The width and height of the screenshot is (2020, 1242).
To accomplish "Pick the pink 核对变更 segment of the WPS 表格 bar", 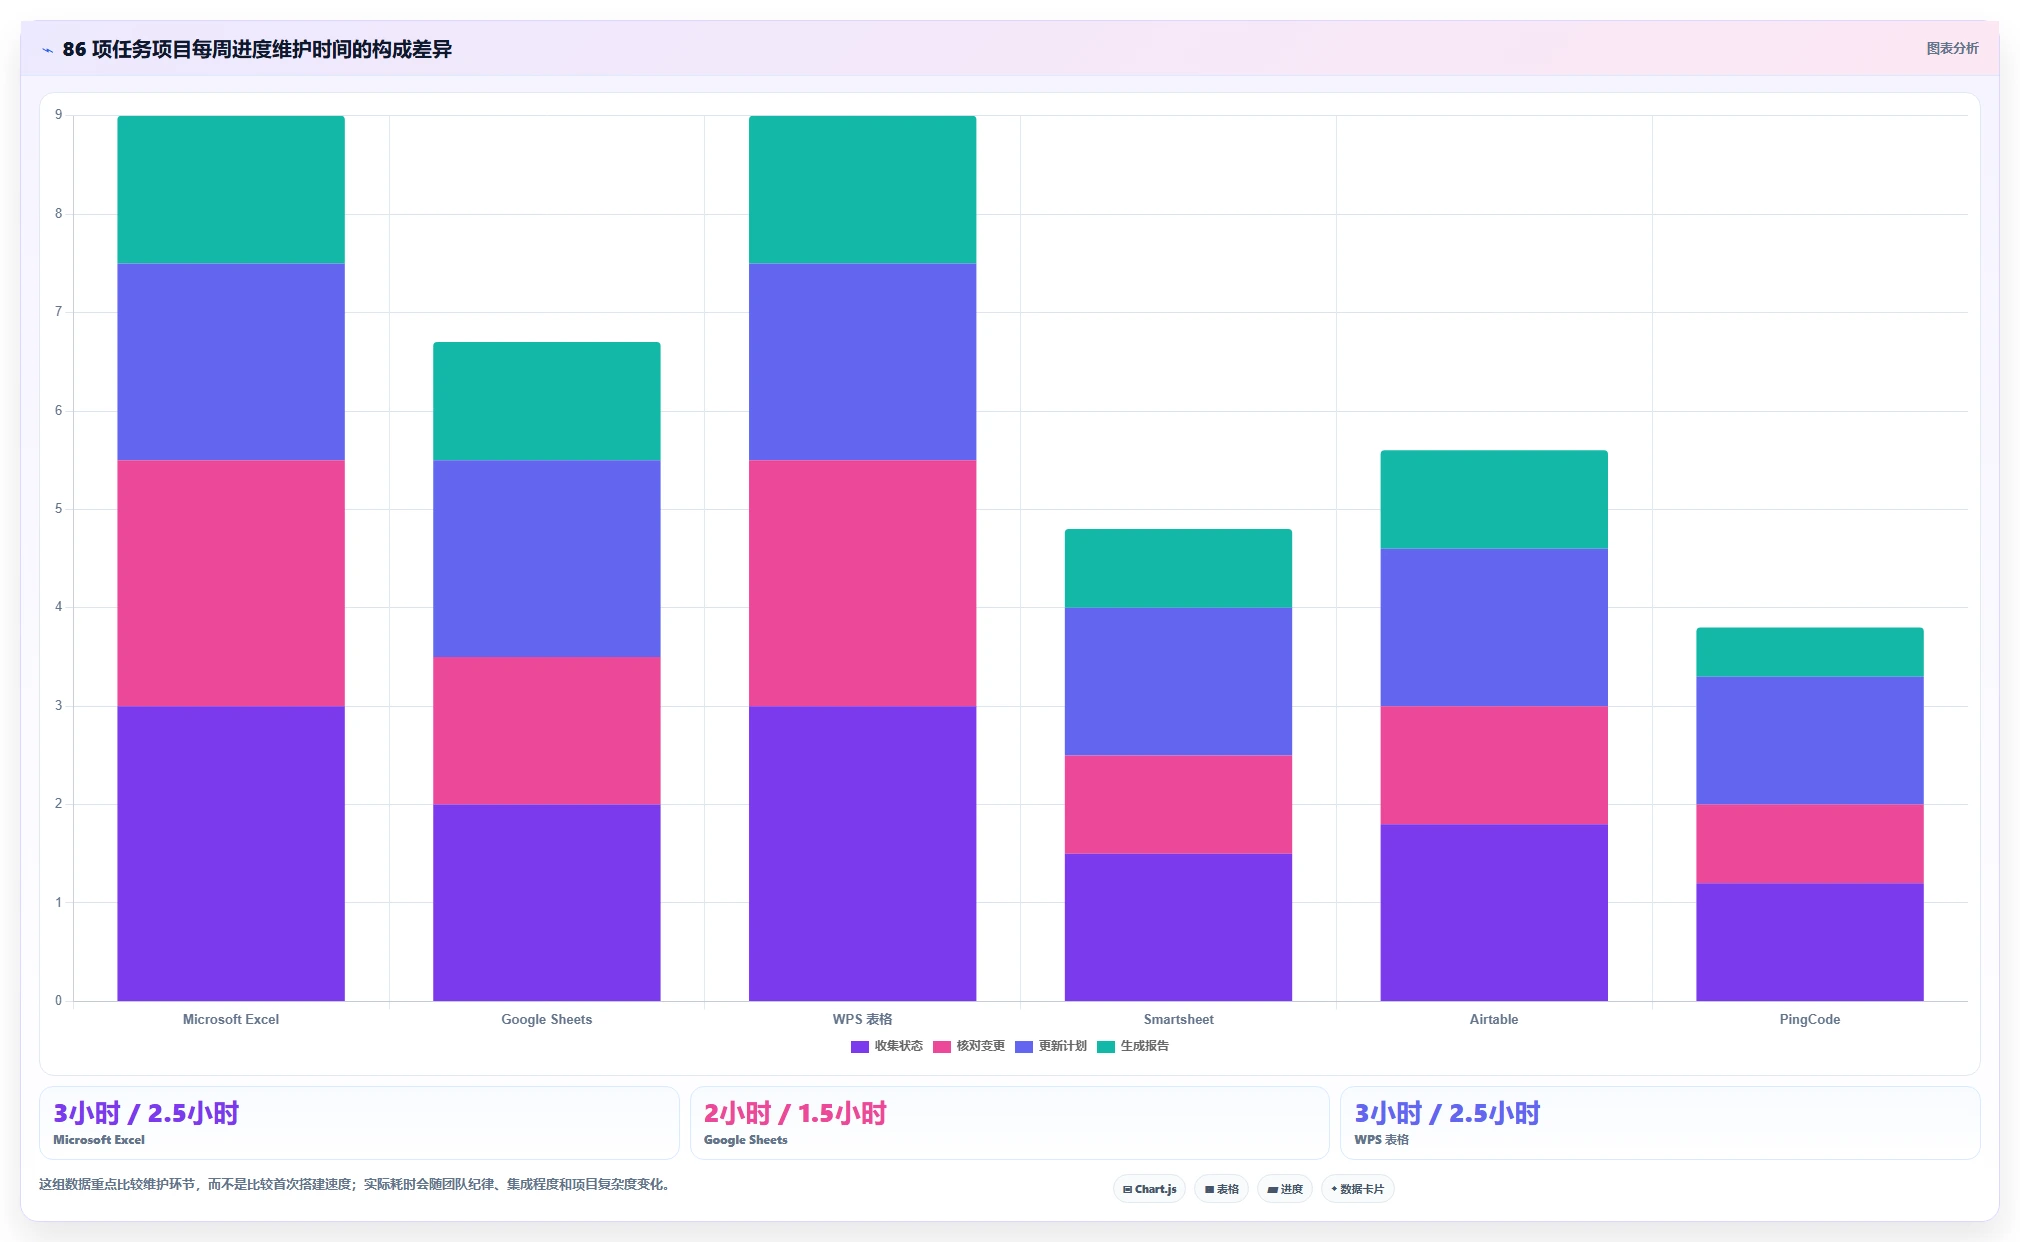I will (x=863, y=583).
